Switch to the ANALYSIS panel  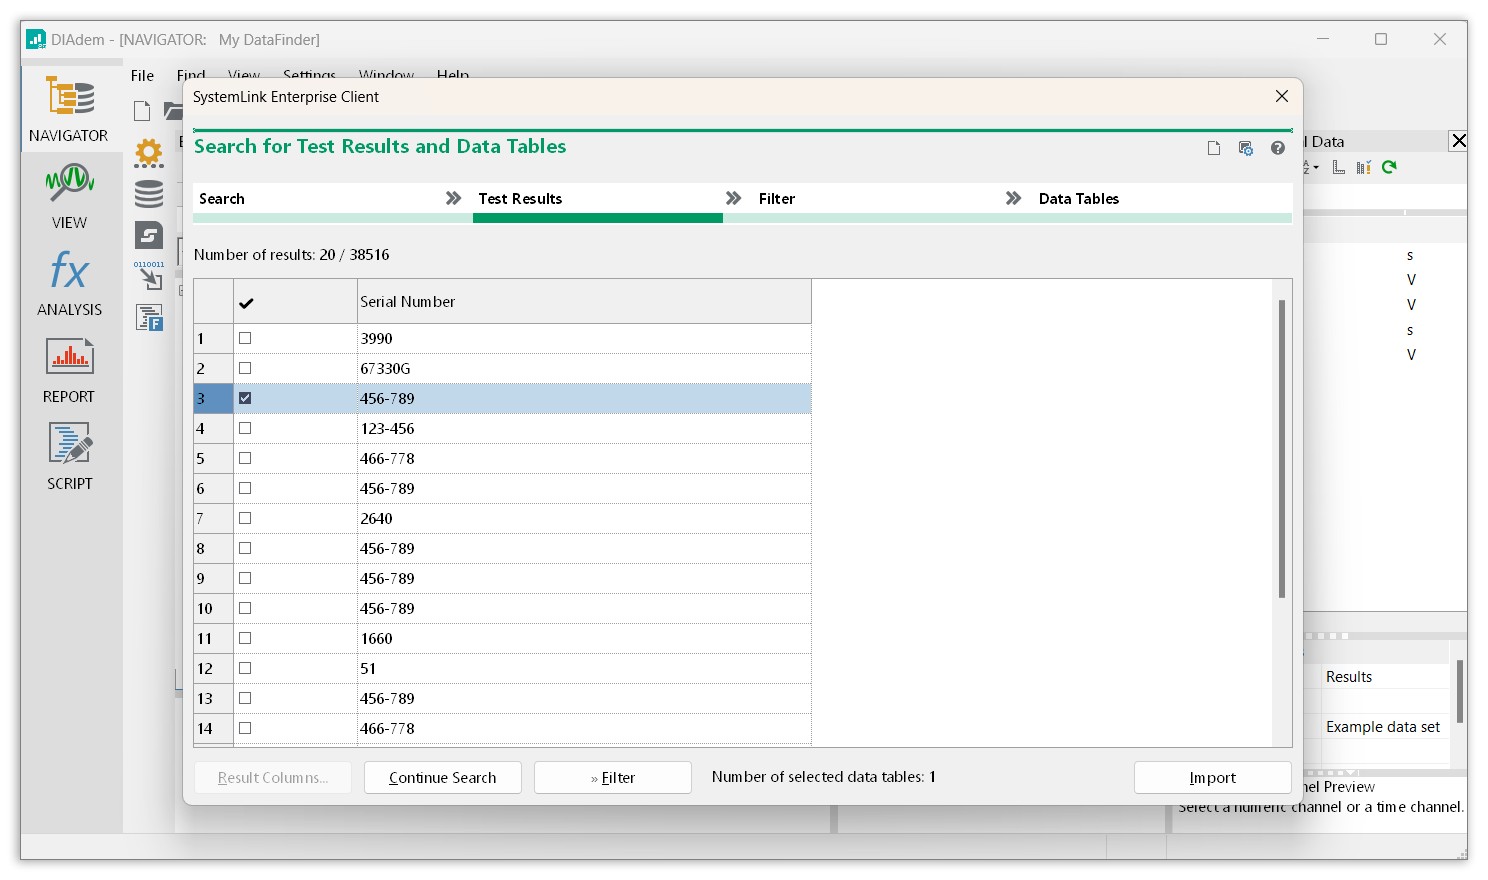click(x=69, y=282)
